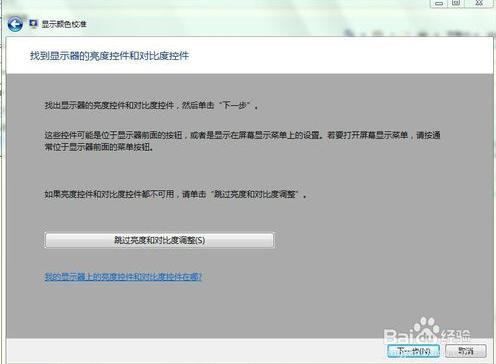Minimize the calibration window
496x364 pixels.
[439, 3]
